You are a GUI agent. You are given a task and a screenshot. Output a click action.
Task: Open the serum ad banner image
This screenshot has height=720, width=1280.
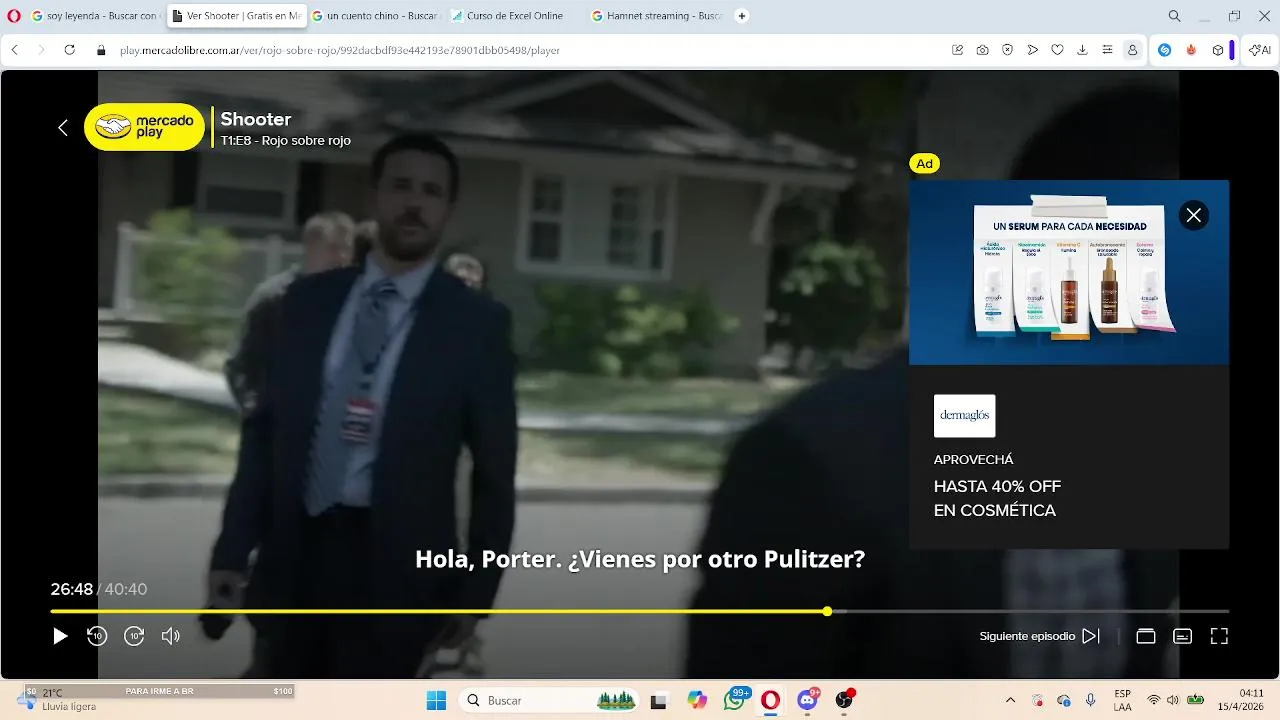click(1069, 272)
